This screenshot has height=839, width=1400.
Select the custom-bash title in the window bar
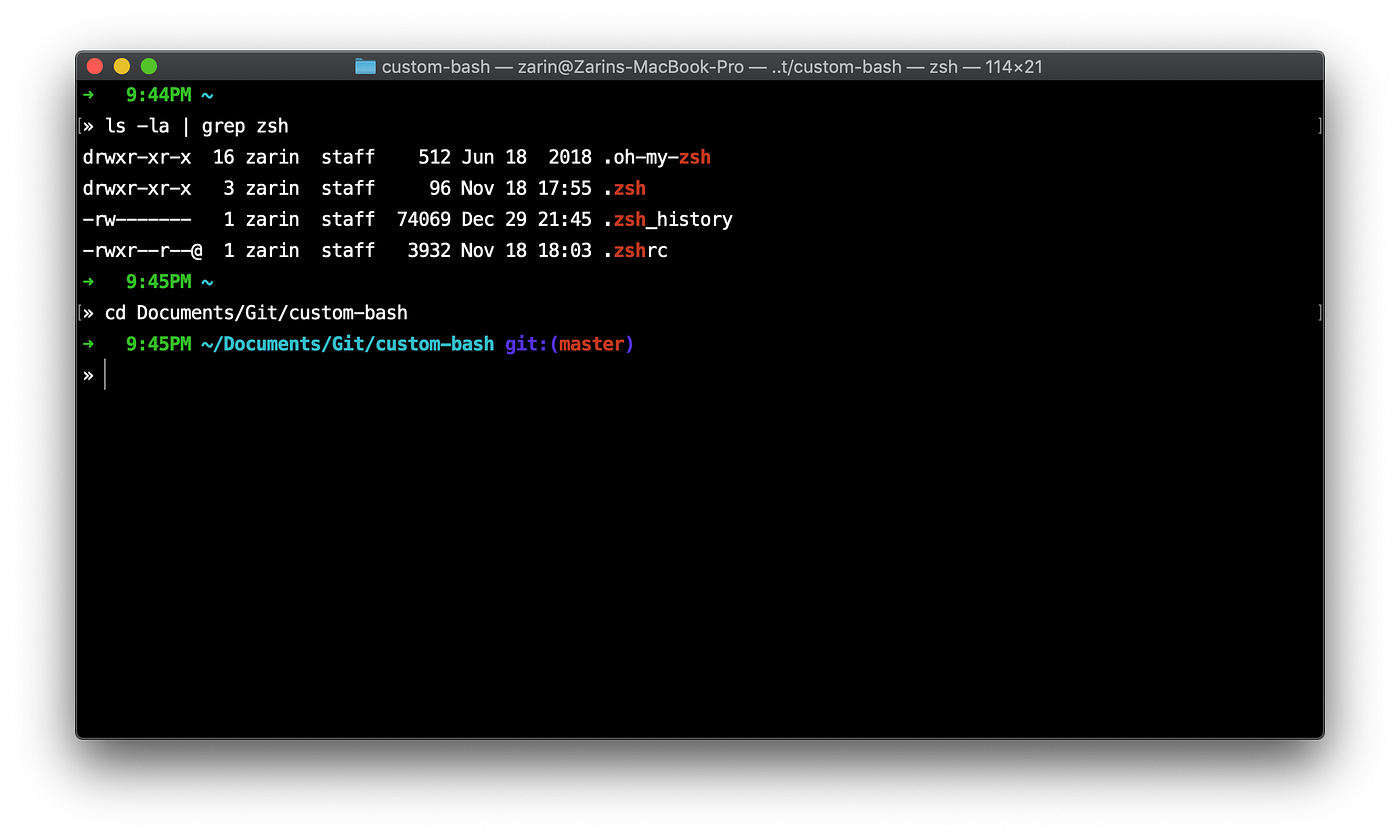pyautogui.click(x=435, y=66)
